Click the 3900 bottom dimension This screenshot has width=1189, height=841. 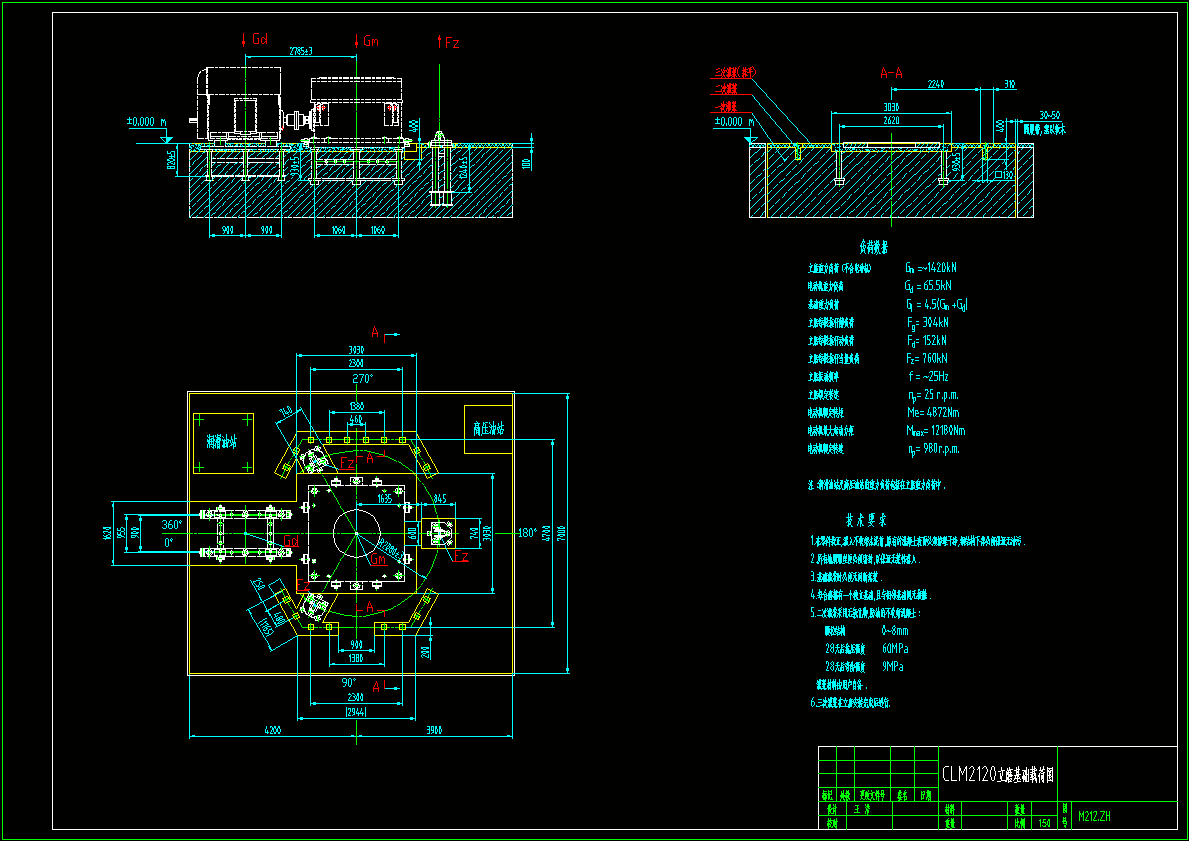[x=434, y=730]
